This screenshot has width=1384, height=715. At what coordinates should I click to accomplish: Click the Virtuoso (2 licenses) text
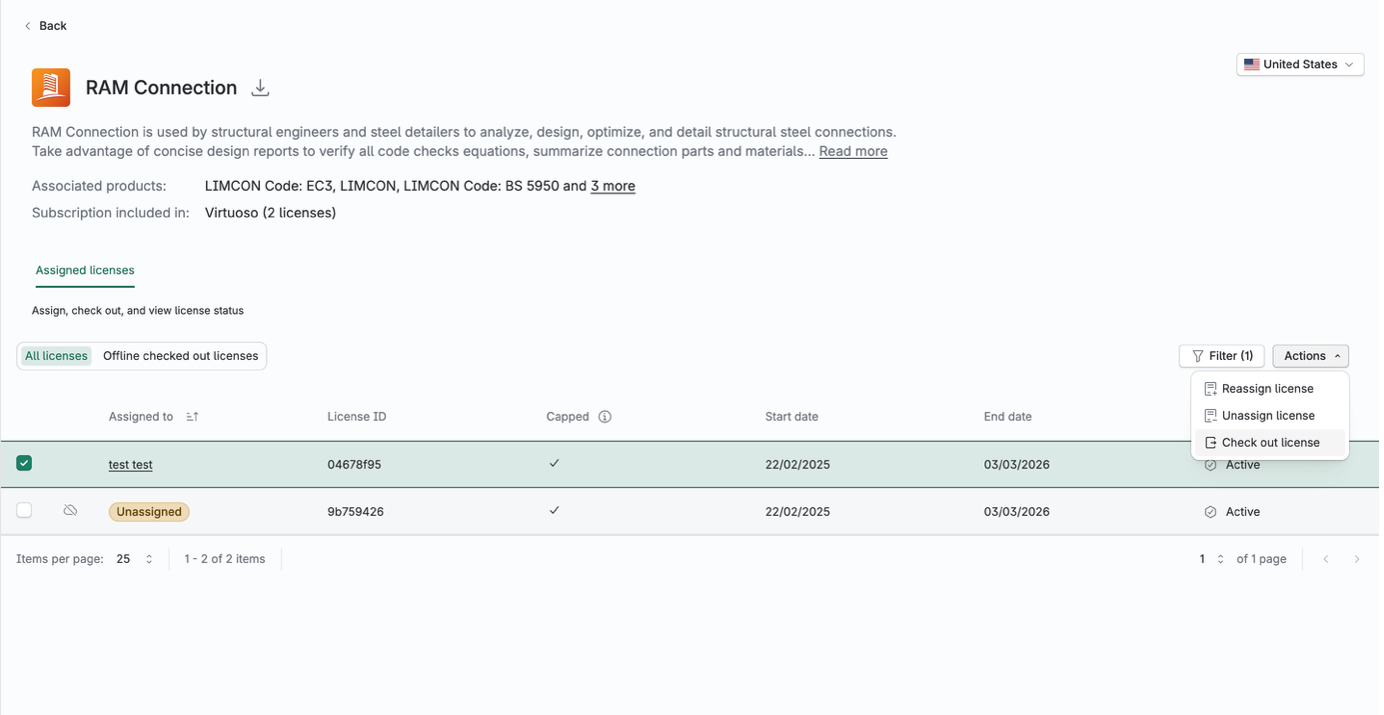tap(270, 213)
